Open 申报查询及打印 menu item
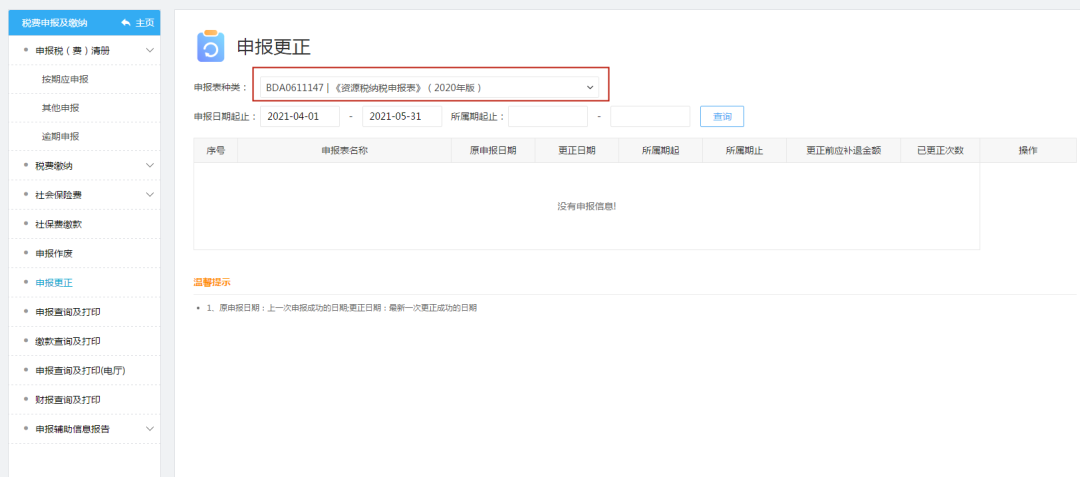Image resolution: width=1080 pixels, height=477 pixels. pos(69,312)
